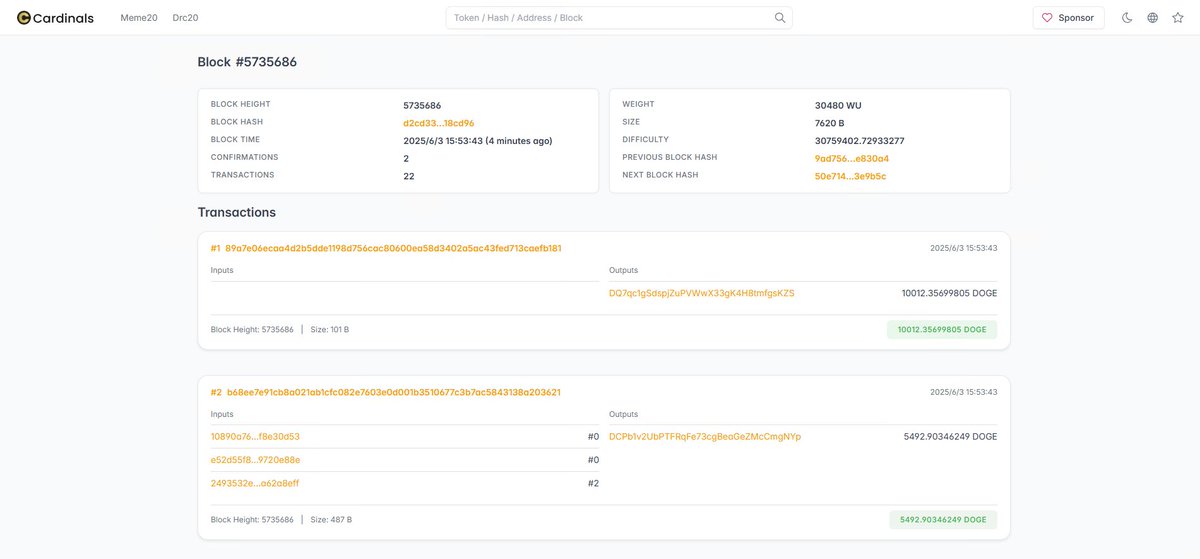Open input 10890a76...f8e30d53
The image size is (1200, 559).
(255, 436)
